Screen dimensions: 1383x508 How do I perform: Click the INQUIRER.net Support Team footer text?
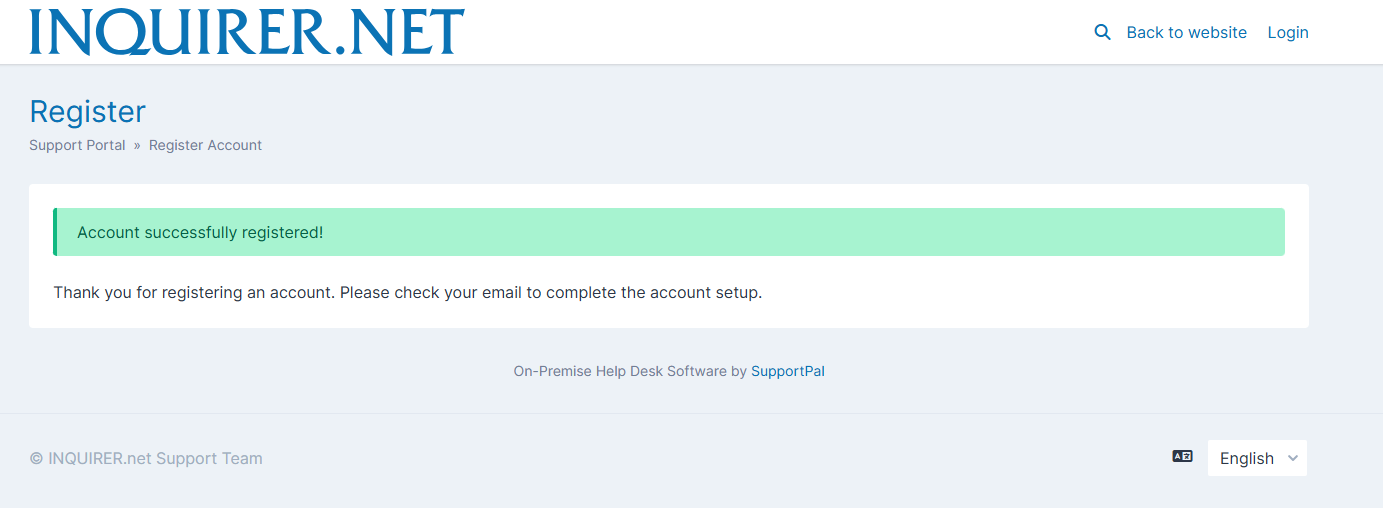(155, 459)
